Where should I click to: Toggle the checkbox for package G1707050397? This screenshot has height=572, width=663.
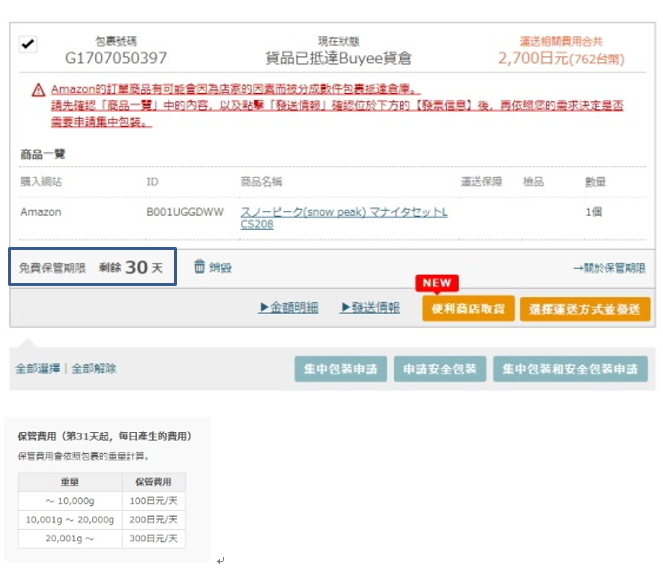point(28,45)
